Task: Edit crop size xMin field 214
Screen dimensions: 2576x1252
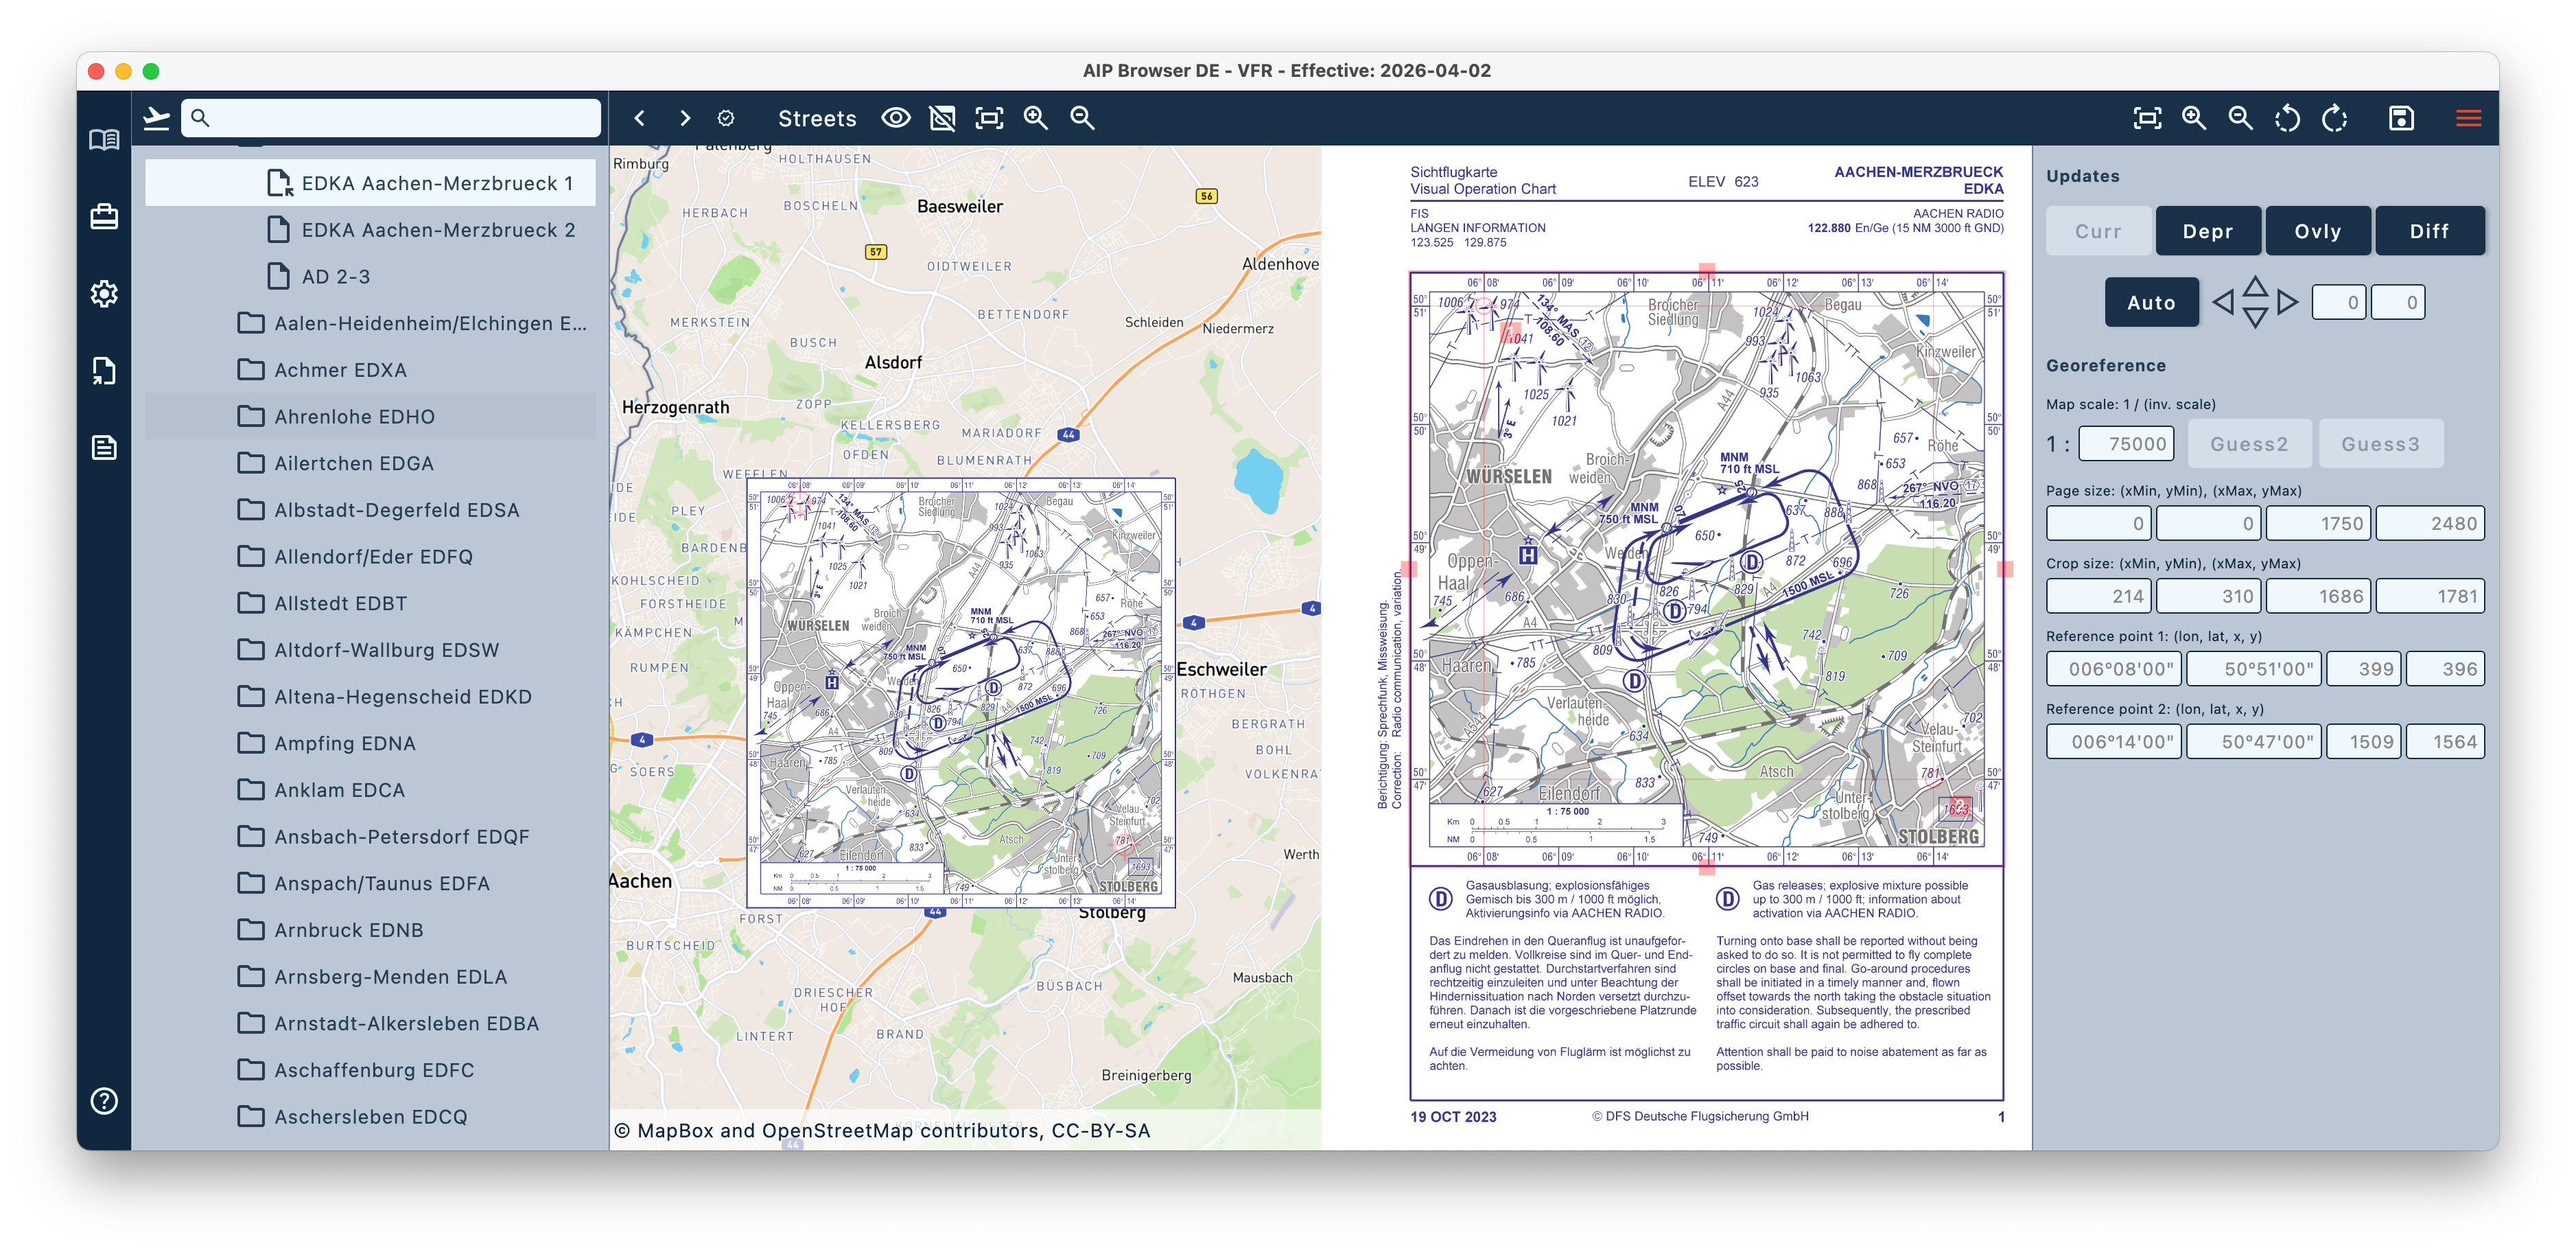Action: pos(2098,596)
